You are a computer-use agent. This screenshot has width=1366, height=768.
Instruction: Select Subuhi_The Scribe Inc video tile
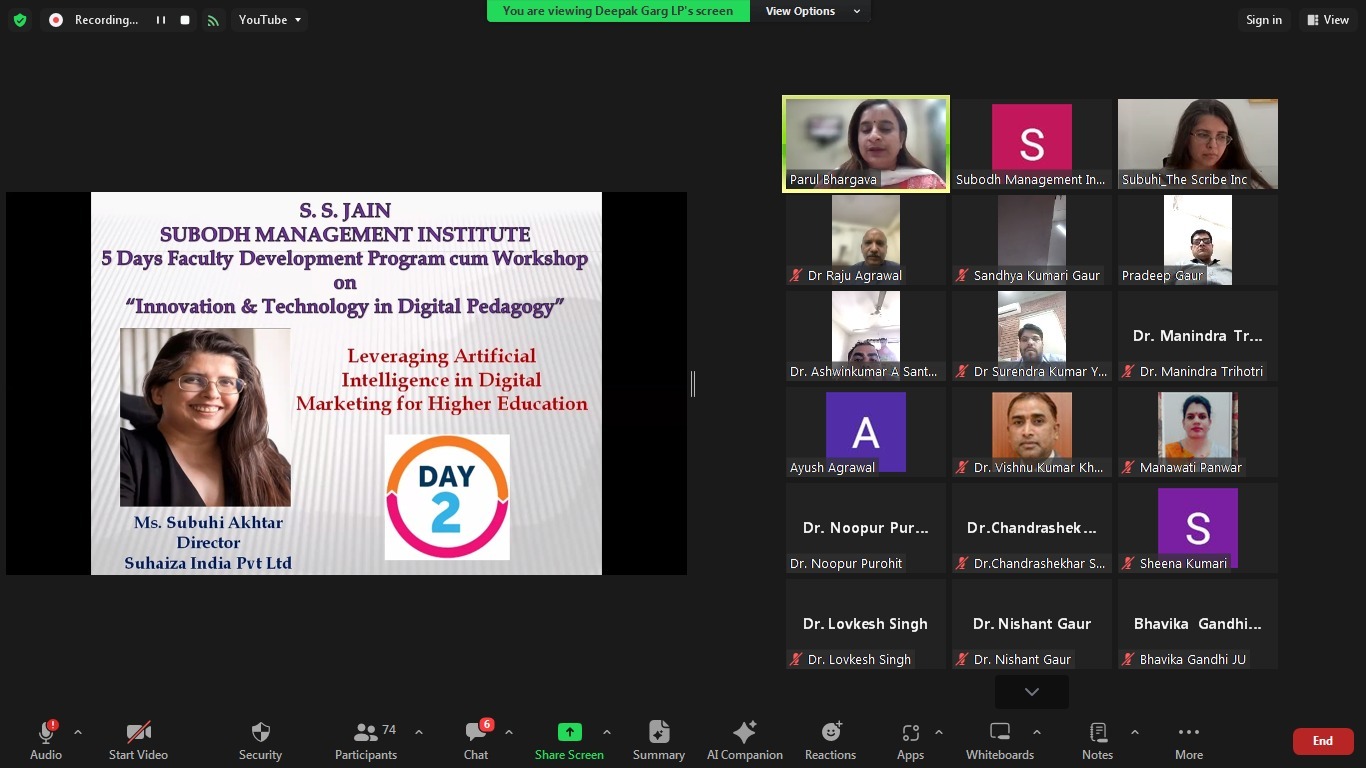point(1198,144)
